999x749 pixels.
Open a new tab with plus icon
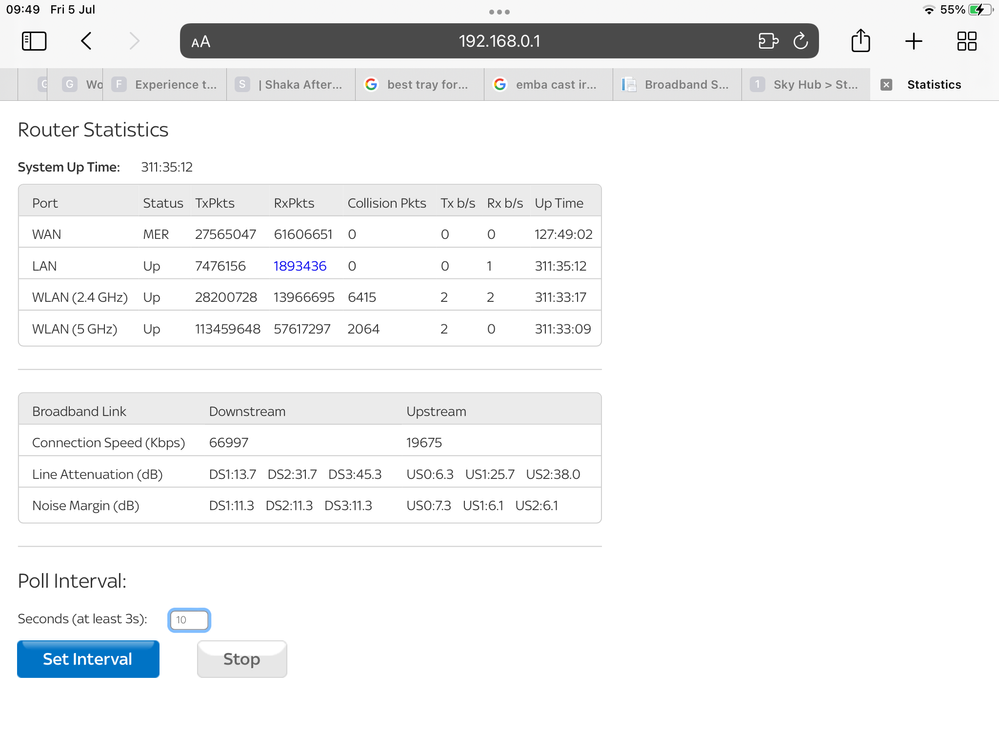(914, 41)
